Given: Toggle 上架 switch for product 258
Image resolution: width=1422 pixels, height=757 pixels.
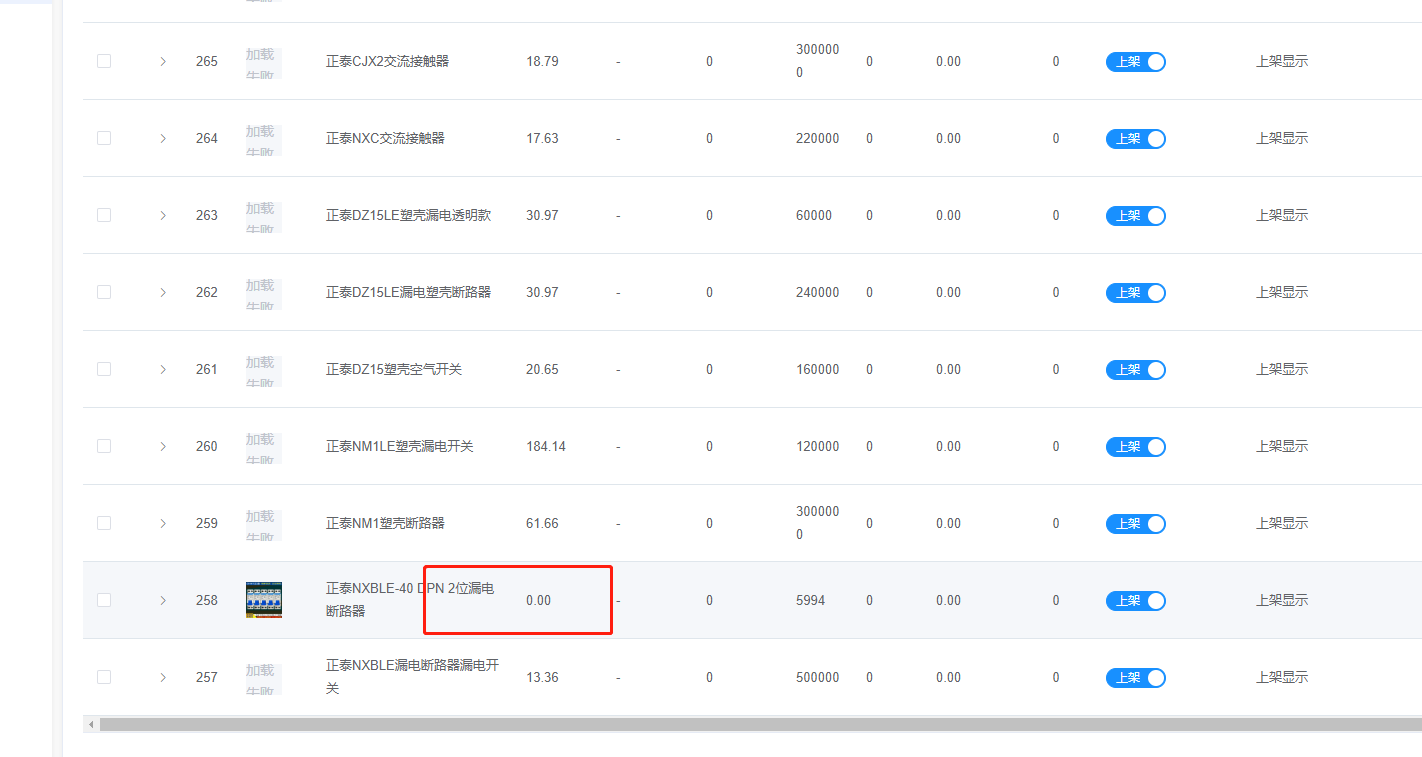Looking at the screenshot, I should point(1136,601).
